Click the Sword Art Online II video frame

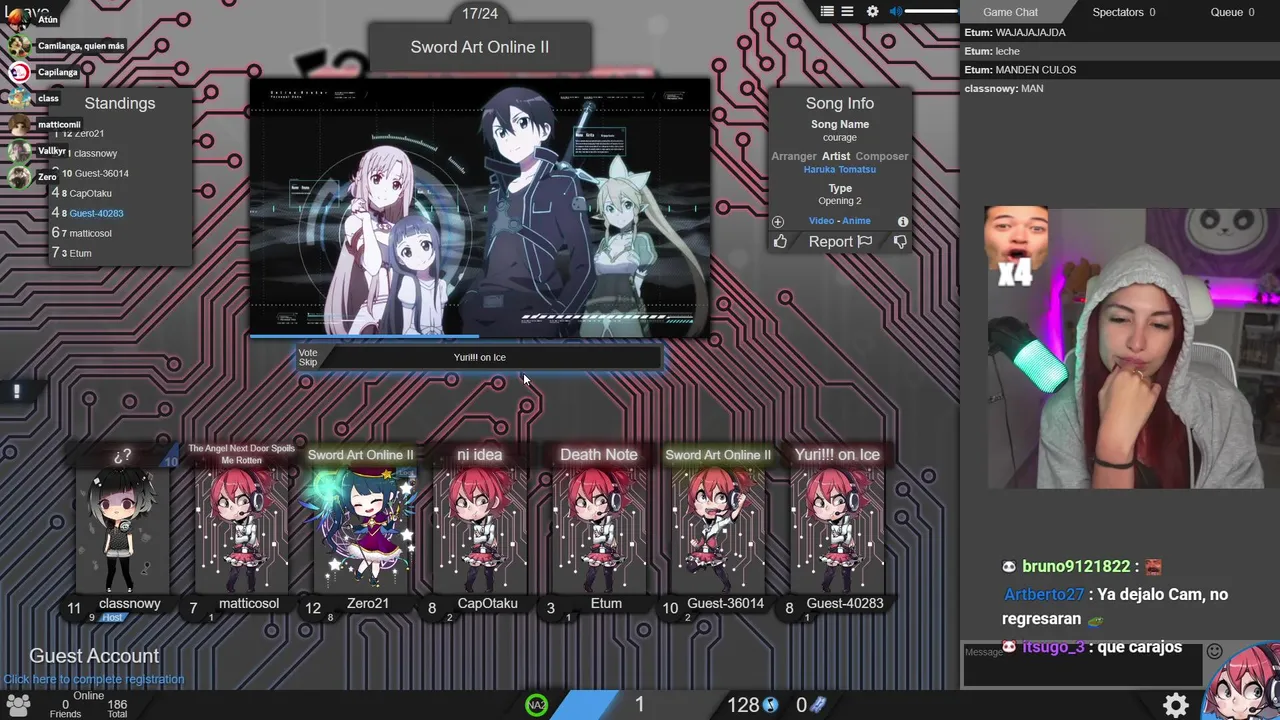480,207
